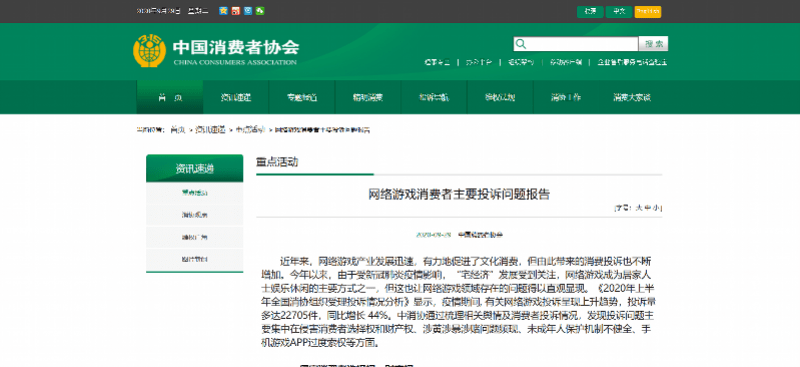
Task: Click the yellow English language button
Action: pos(647,12)
